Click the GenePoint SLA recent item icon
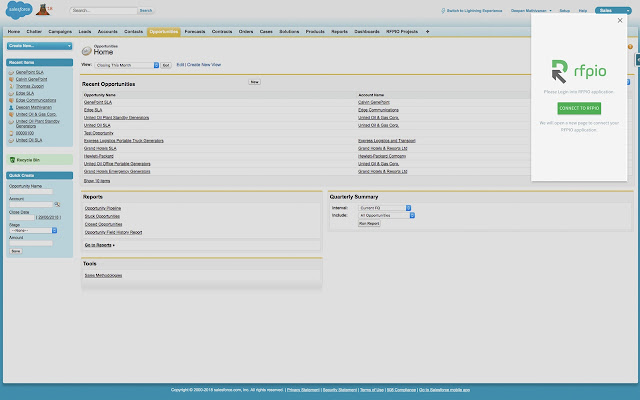Image resolution: width=640 pixels, height=400 pixels. coord(11,72)
